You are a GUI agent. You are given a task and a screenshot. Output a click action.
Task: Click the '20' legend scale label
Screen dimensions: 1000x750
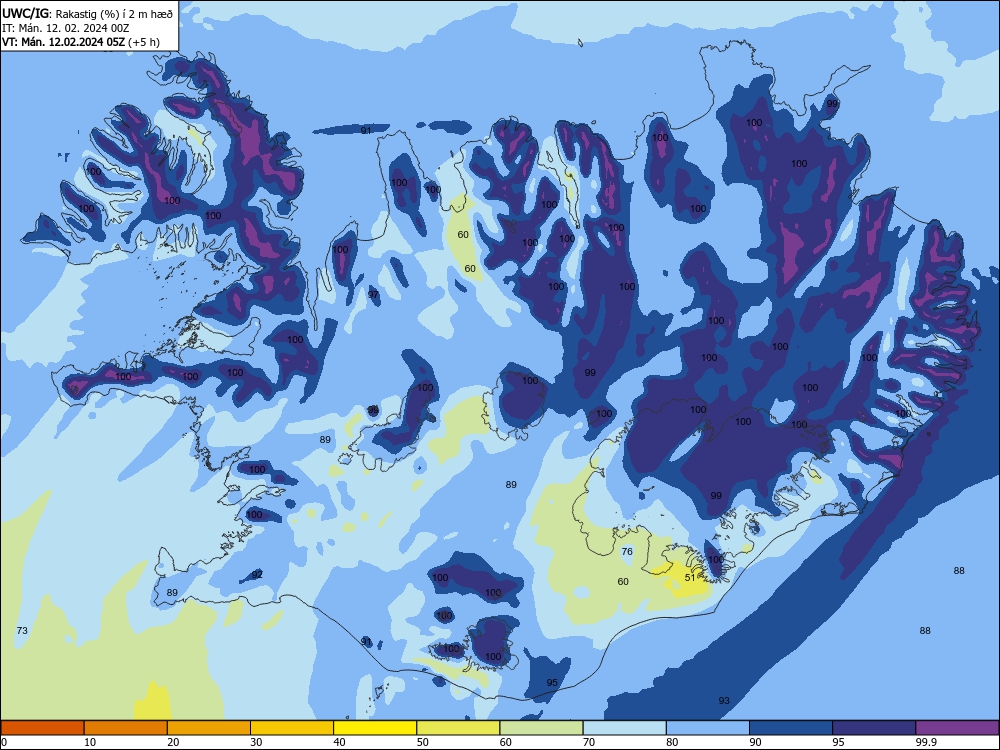pyautogui.click(x=173, y=742)
